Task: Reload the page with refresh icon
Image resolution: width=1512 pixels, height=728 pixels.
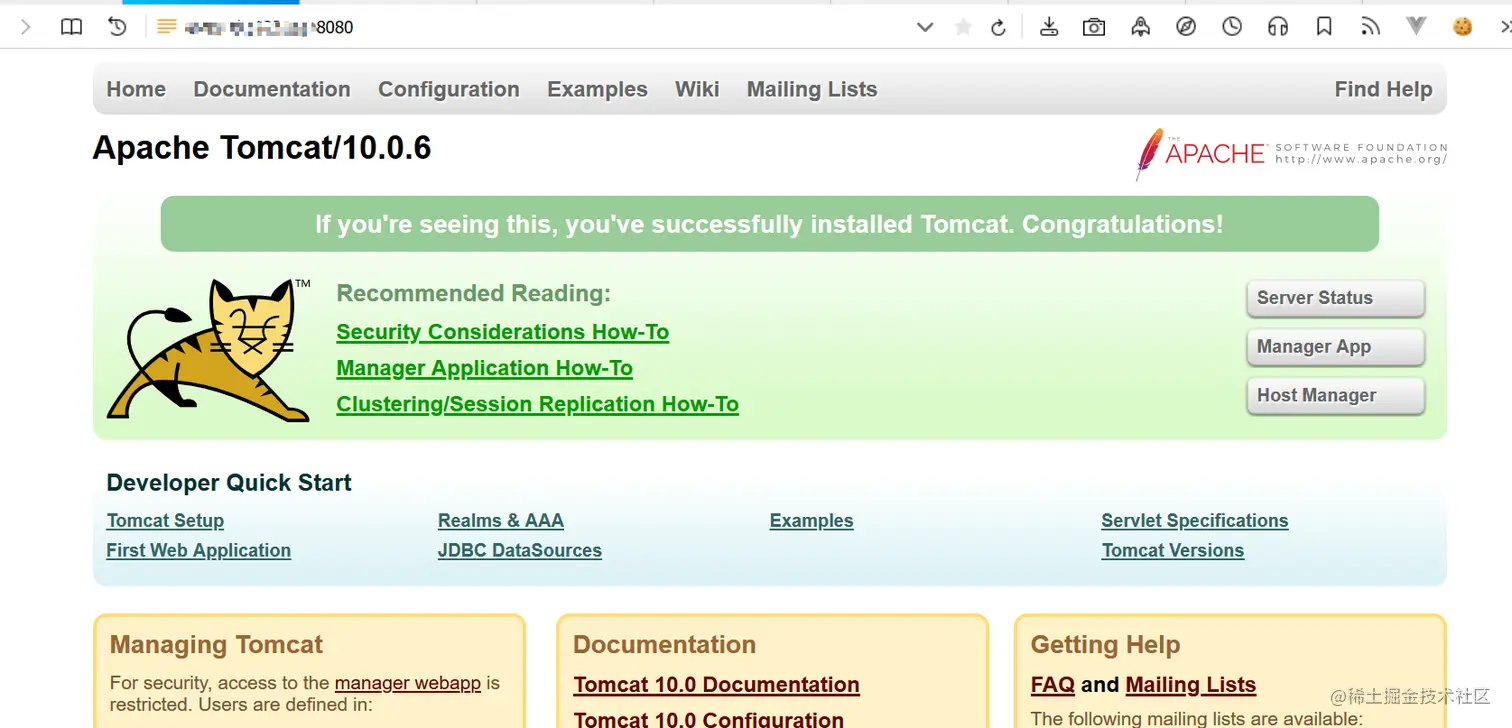Action: 998,27
